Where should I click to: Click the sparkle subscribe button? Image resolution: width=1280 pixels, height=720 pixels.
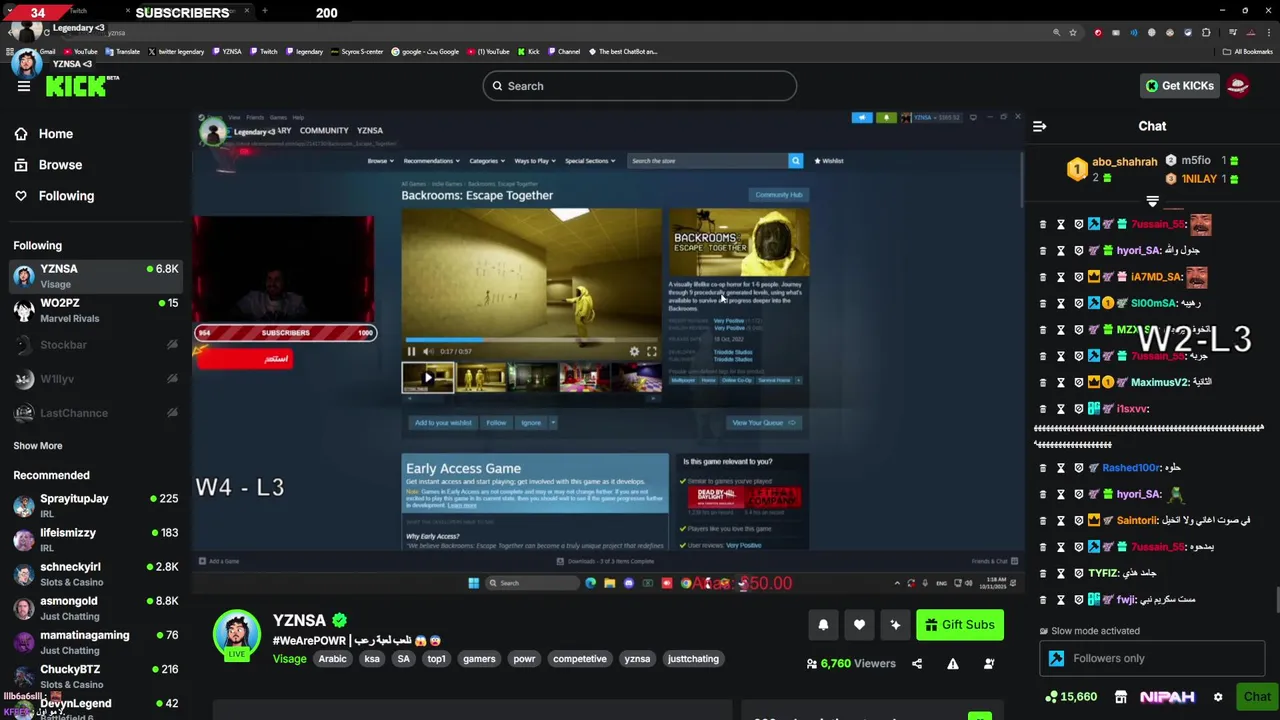(x=895, y=625)
